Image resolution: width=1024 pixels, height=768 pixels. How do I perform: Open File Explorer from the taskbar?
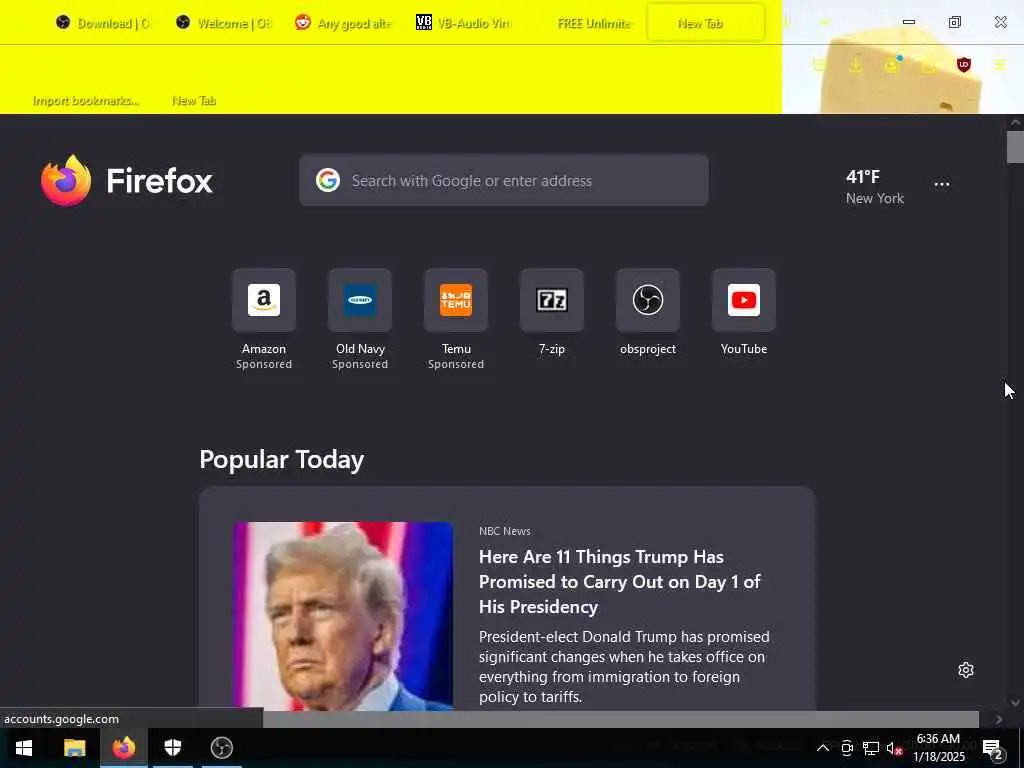(74, 748)
